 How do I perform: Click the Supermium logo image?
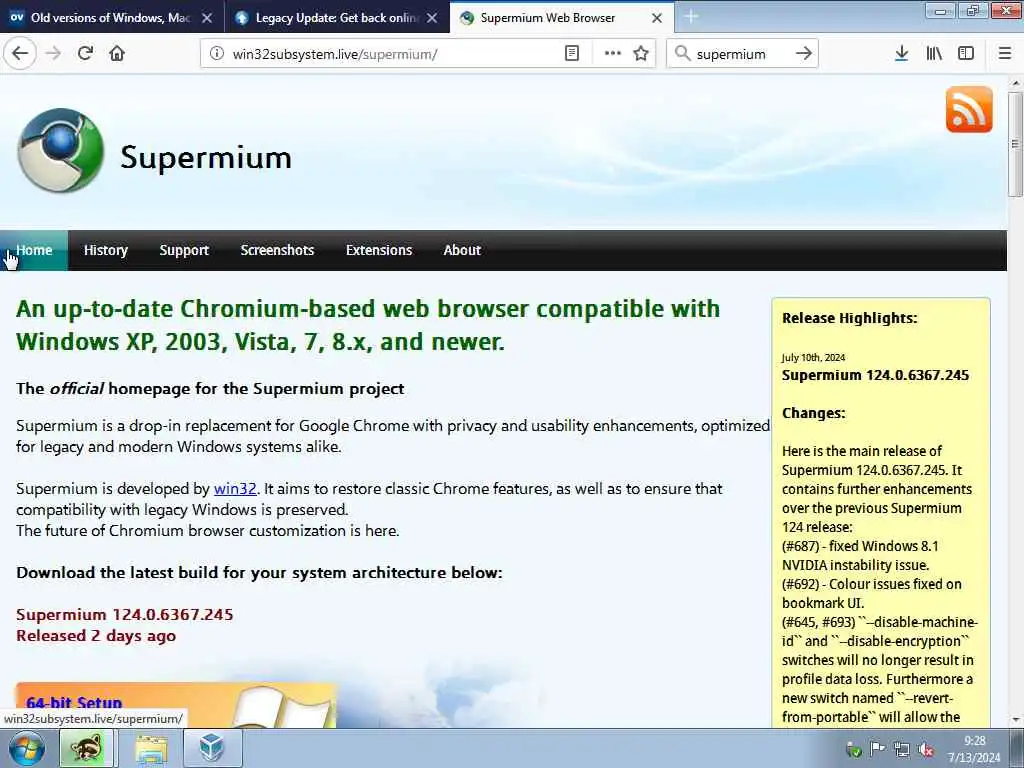tap(61, 151)
